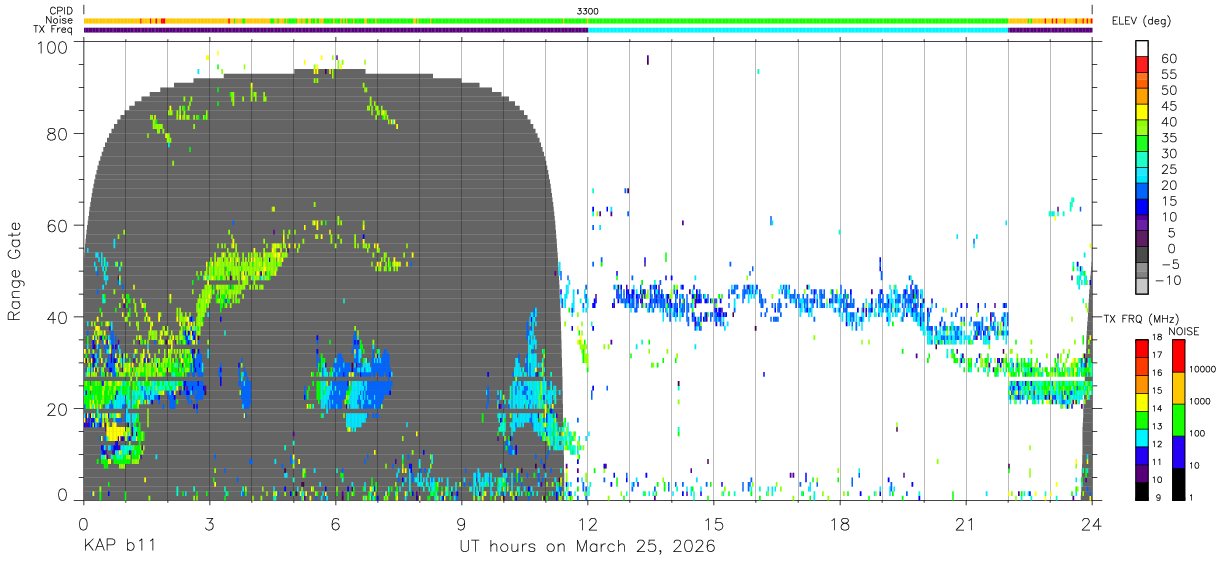
Task: Click the CPID label
Action: 62,11
